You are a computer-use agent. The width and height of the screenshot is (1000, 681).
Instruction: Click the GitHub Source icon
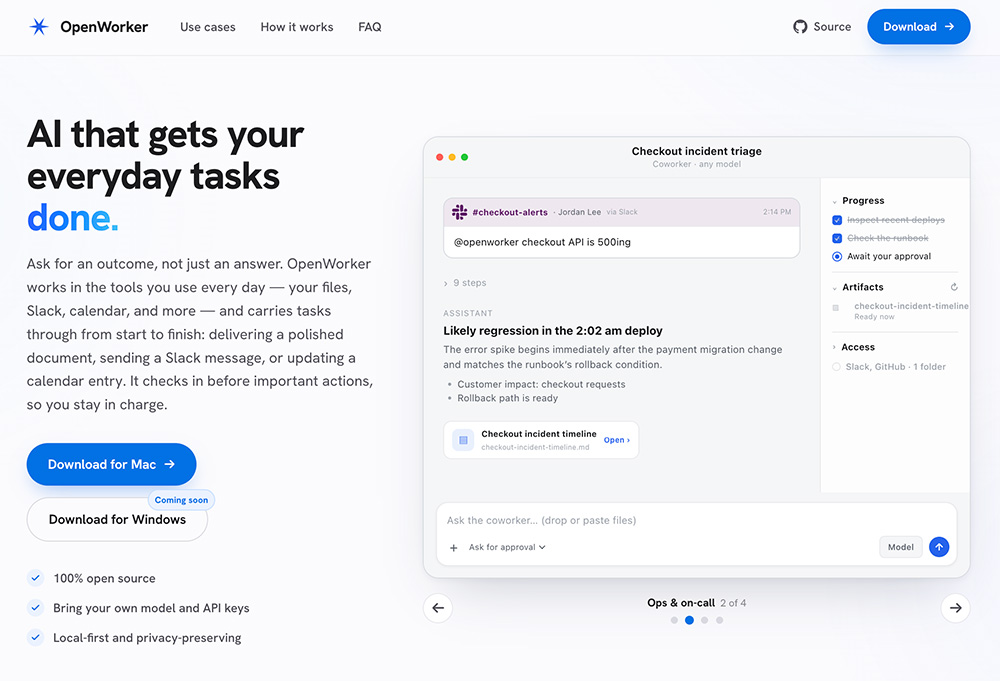click(x=800, y=27)
